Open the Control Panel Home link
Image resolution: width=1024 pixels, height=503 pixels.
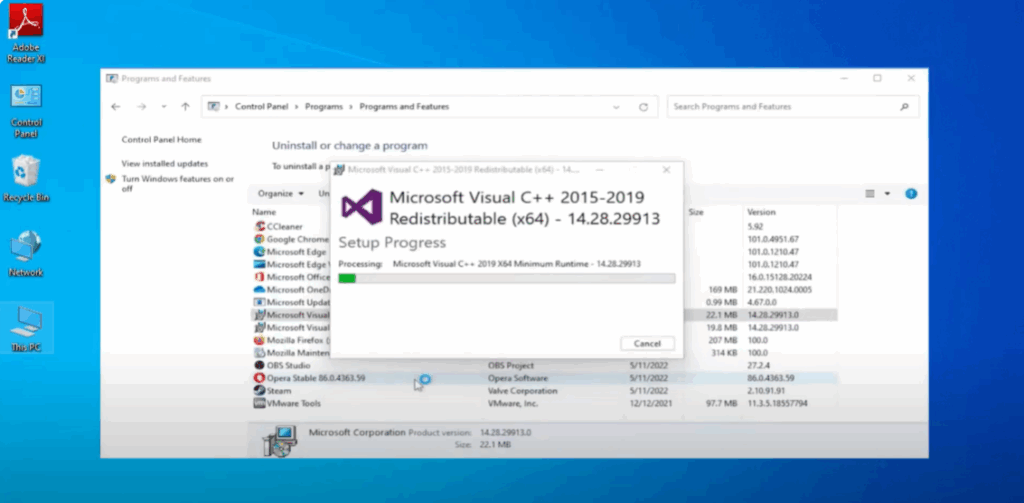point(161,140)
